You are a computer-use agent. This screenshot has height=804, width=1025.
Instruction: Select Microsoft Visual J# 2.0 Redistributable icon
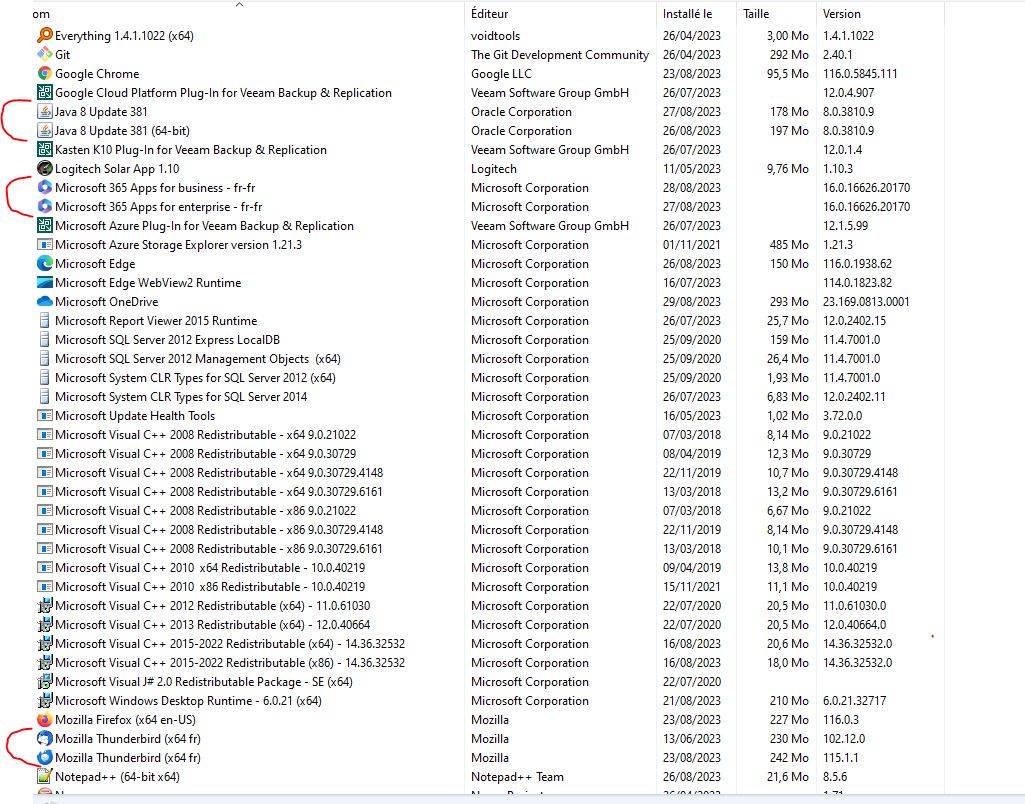tap(44, 681)
